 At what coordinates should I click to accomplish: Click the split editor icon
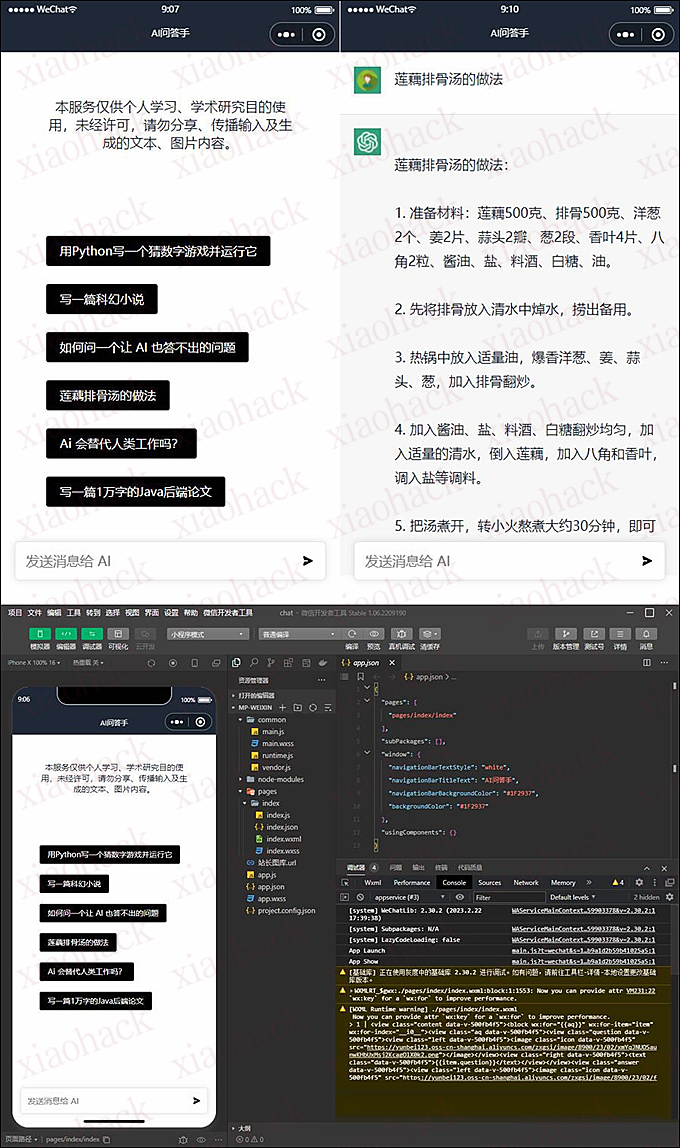tap(646, 663)
